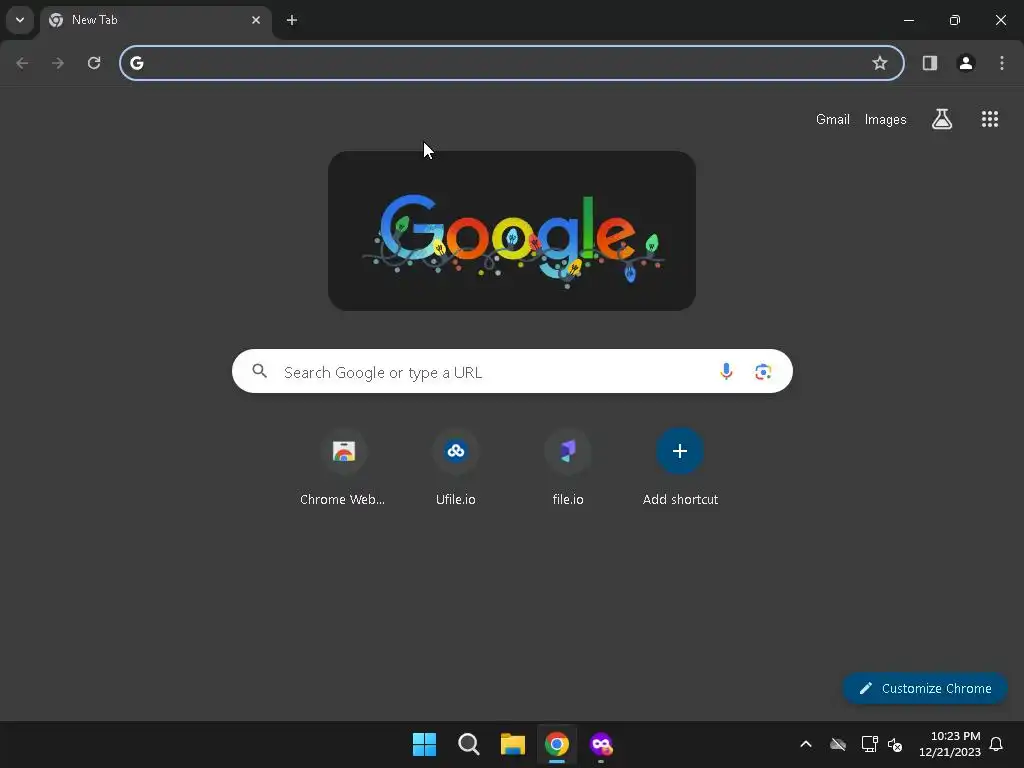Select the New Tab tab
Screen dimensions: 1024x768
tap(155, 20)
